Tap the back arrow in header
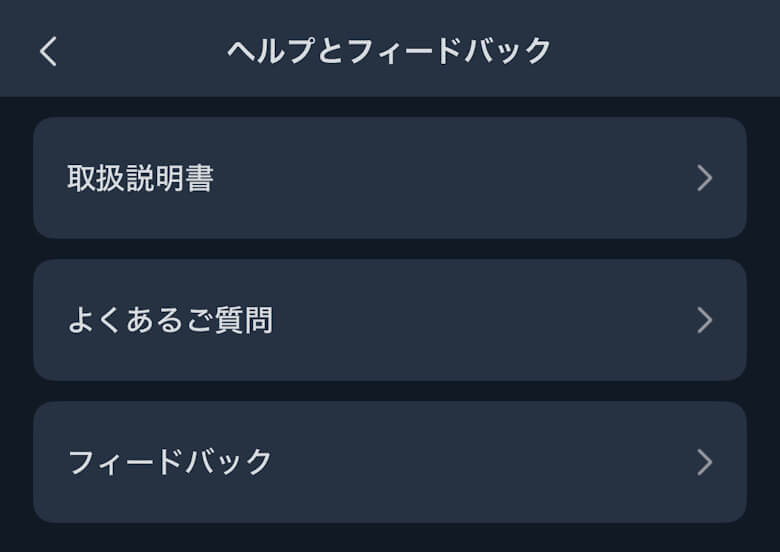The image size is (780, 552). (48, 51)
